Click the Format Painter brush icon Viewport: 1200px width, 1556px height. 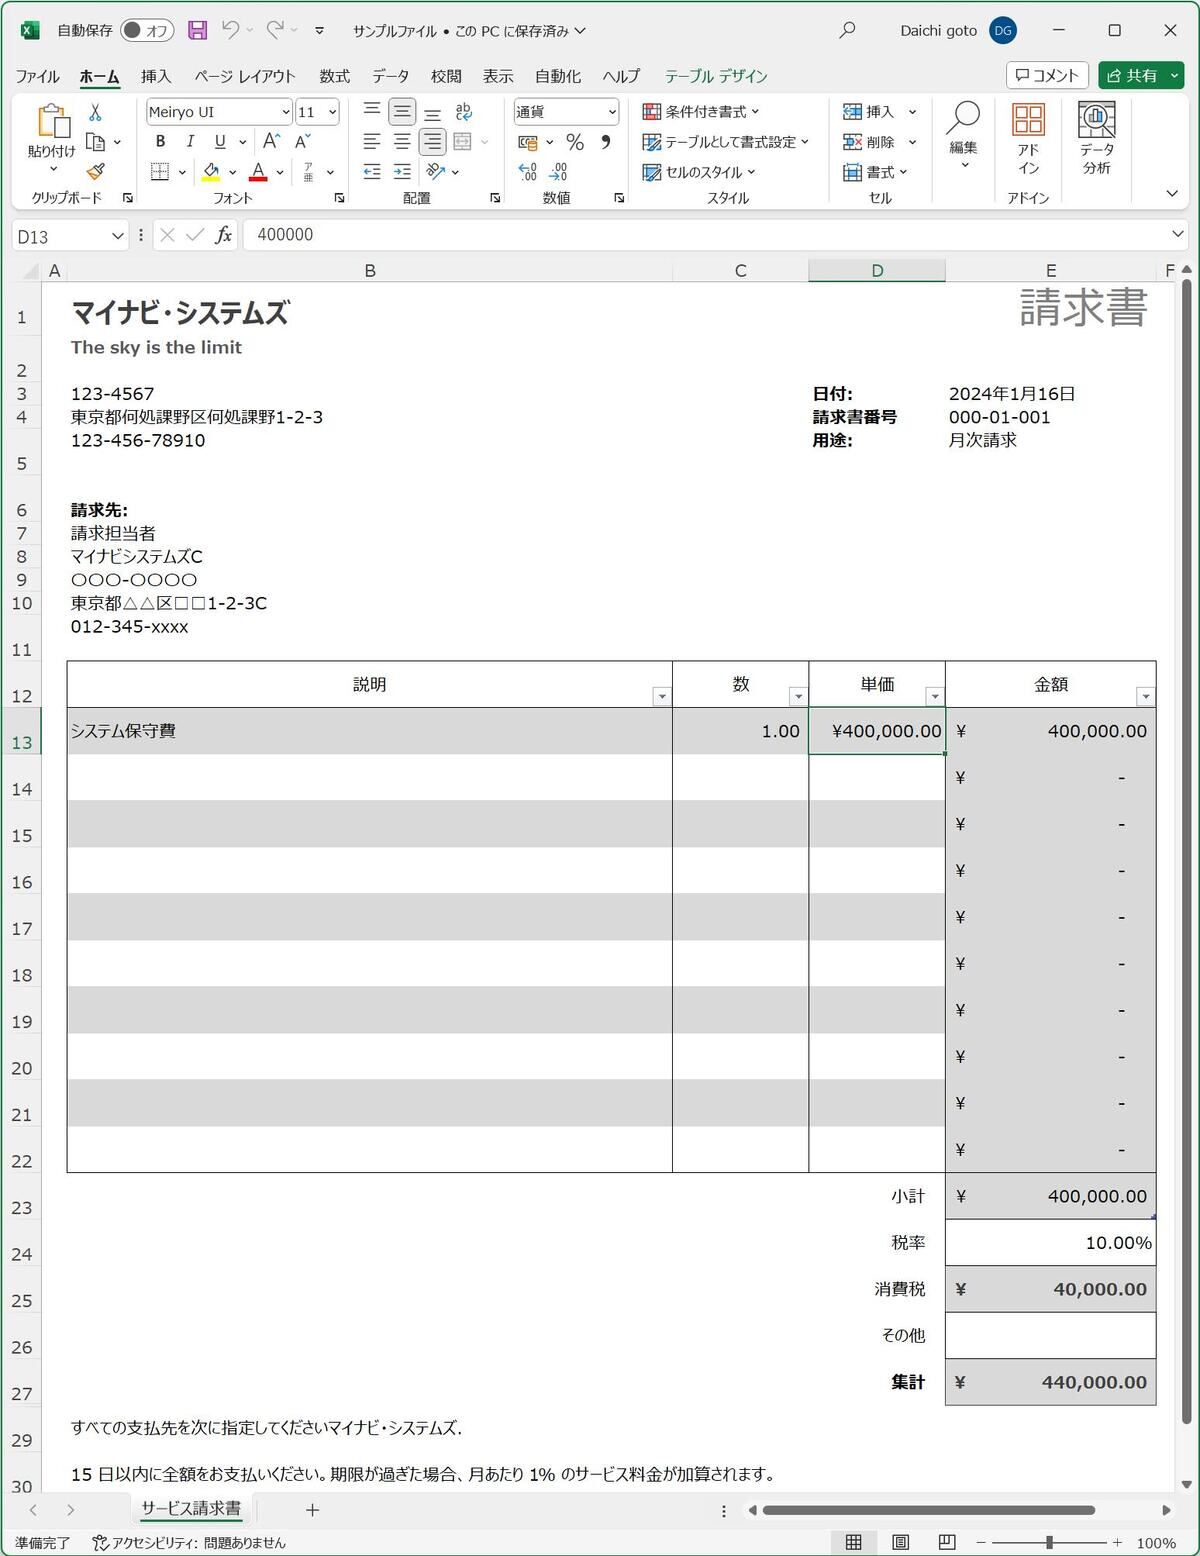coord(95,172)
